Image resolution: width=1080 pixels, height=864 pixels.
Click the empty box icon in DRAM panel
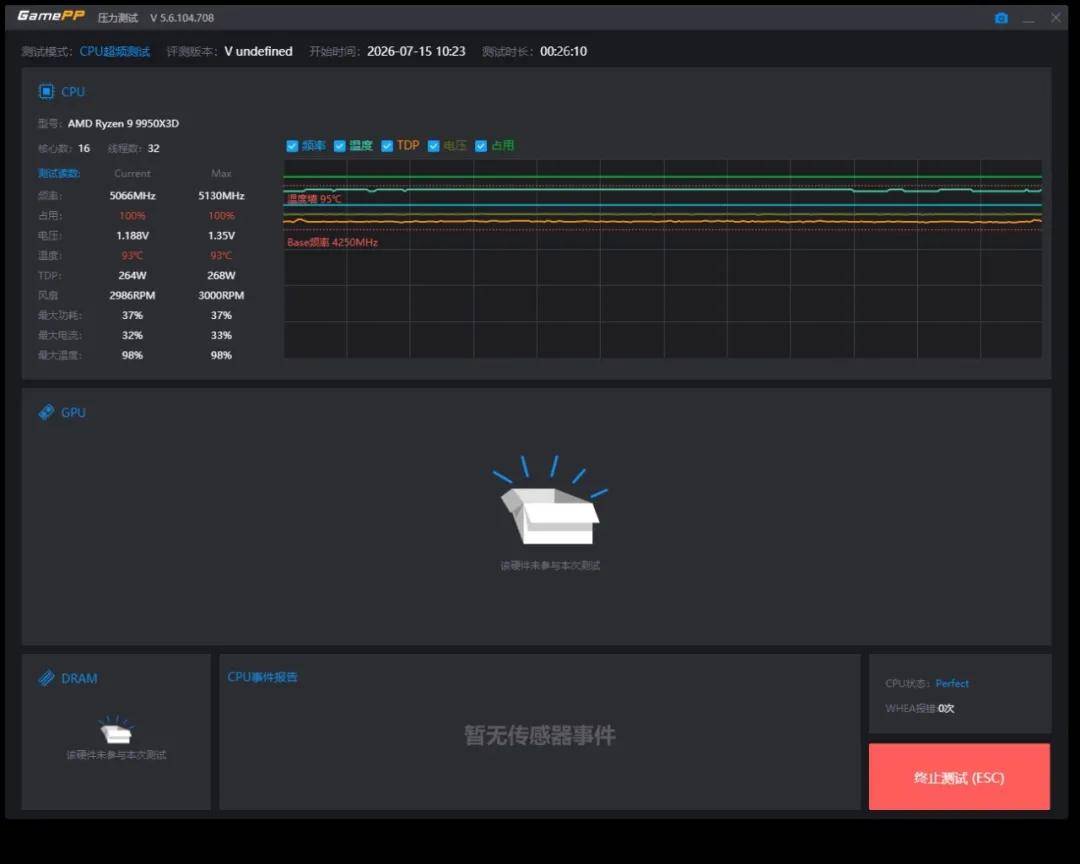(x=116, y=730)
